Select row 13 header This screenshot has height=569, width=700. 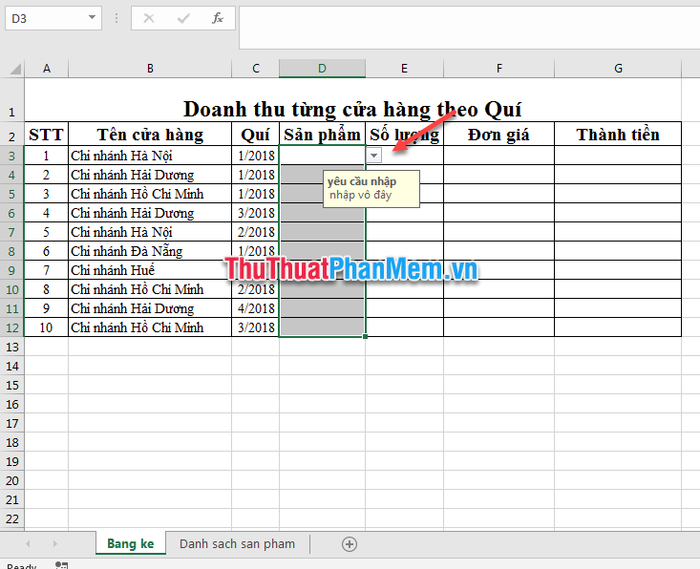12,347
